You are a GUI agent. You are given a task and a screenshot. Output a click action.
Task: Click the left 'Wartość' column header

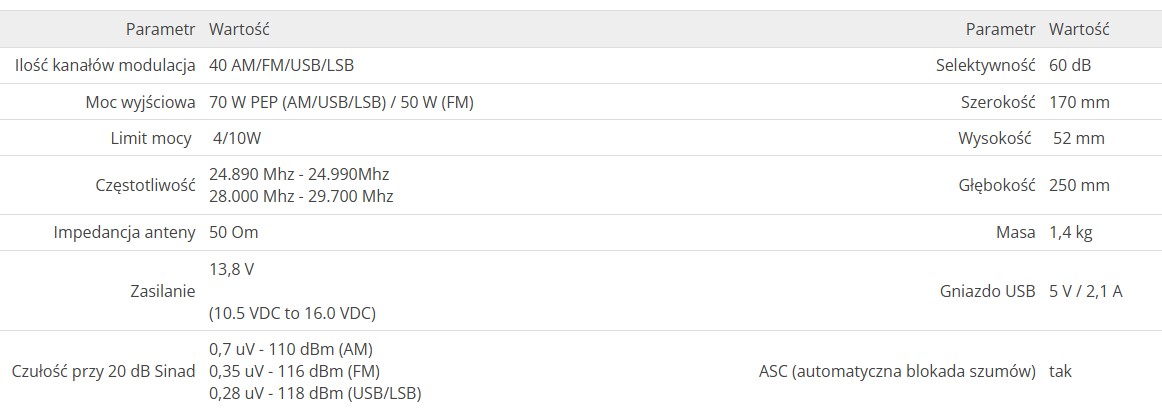[239, 30]
